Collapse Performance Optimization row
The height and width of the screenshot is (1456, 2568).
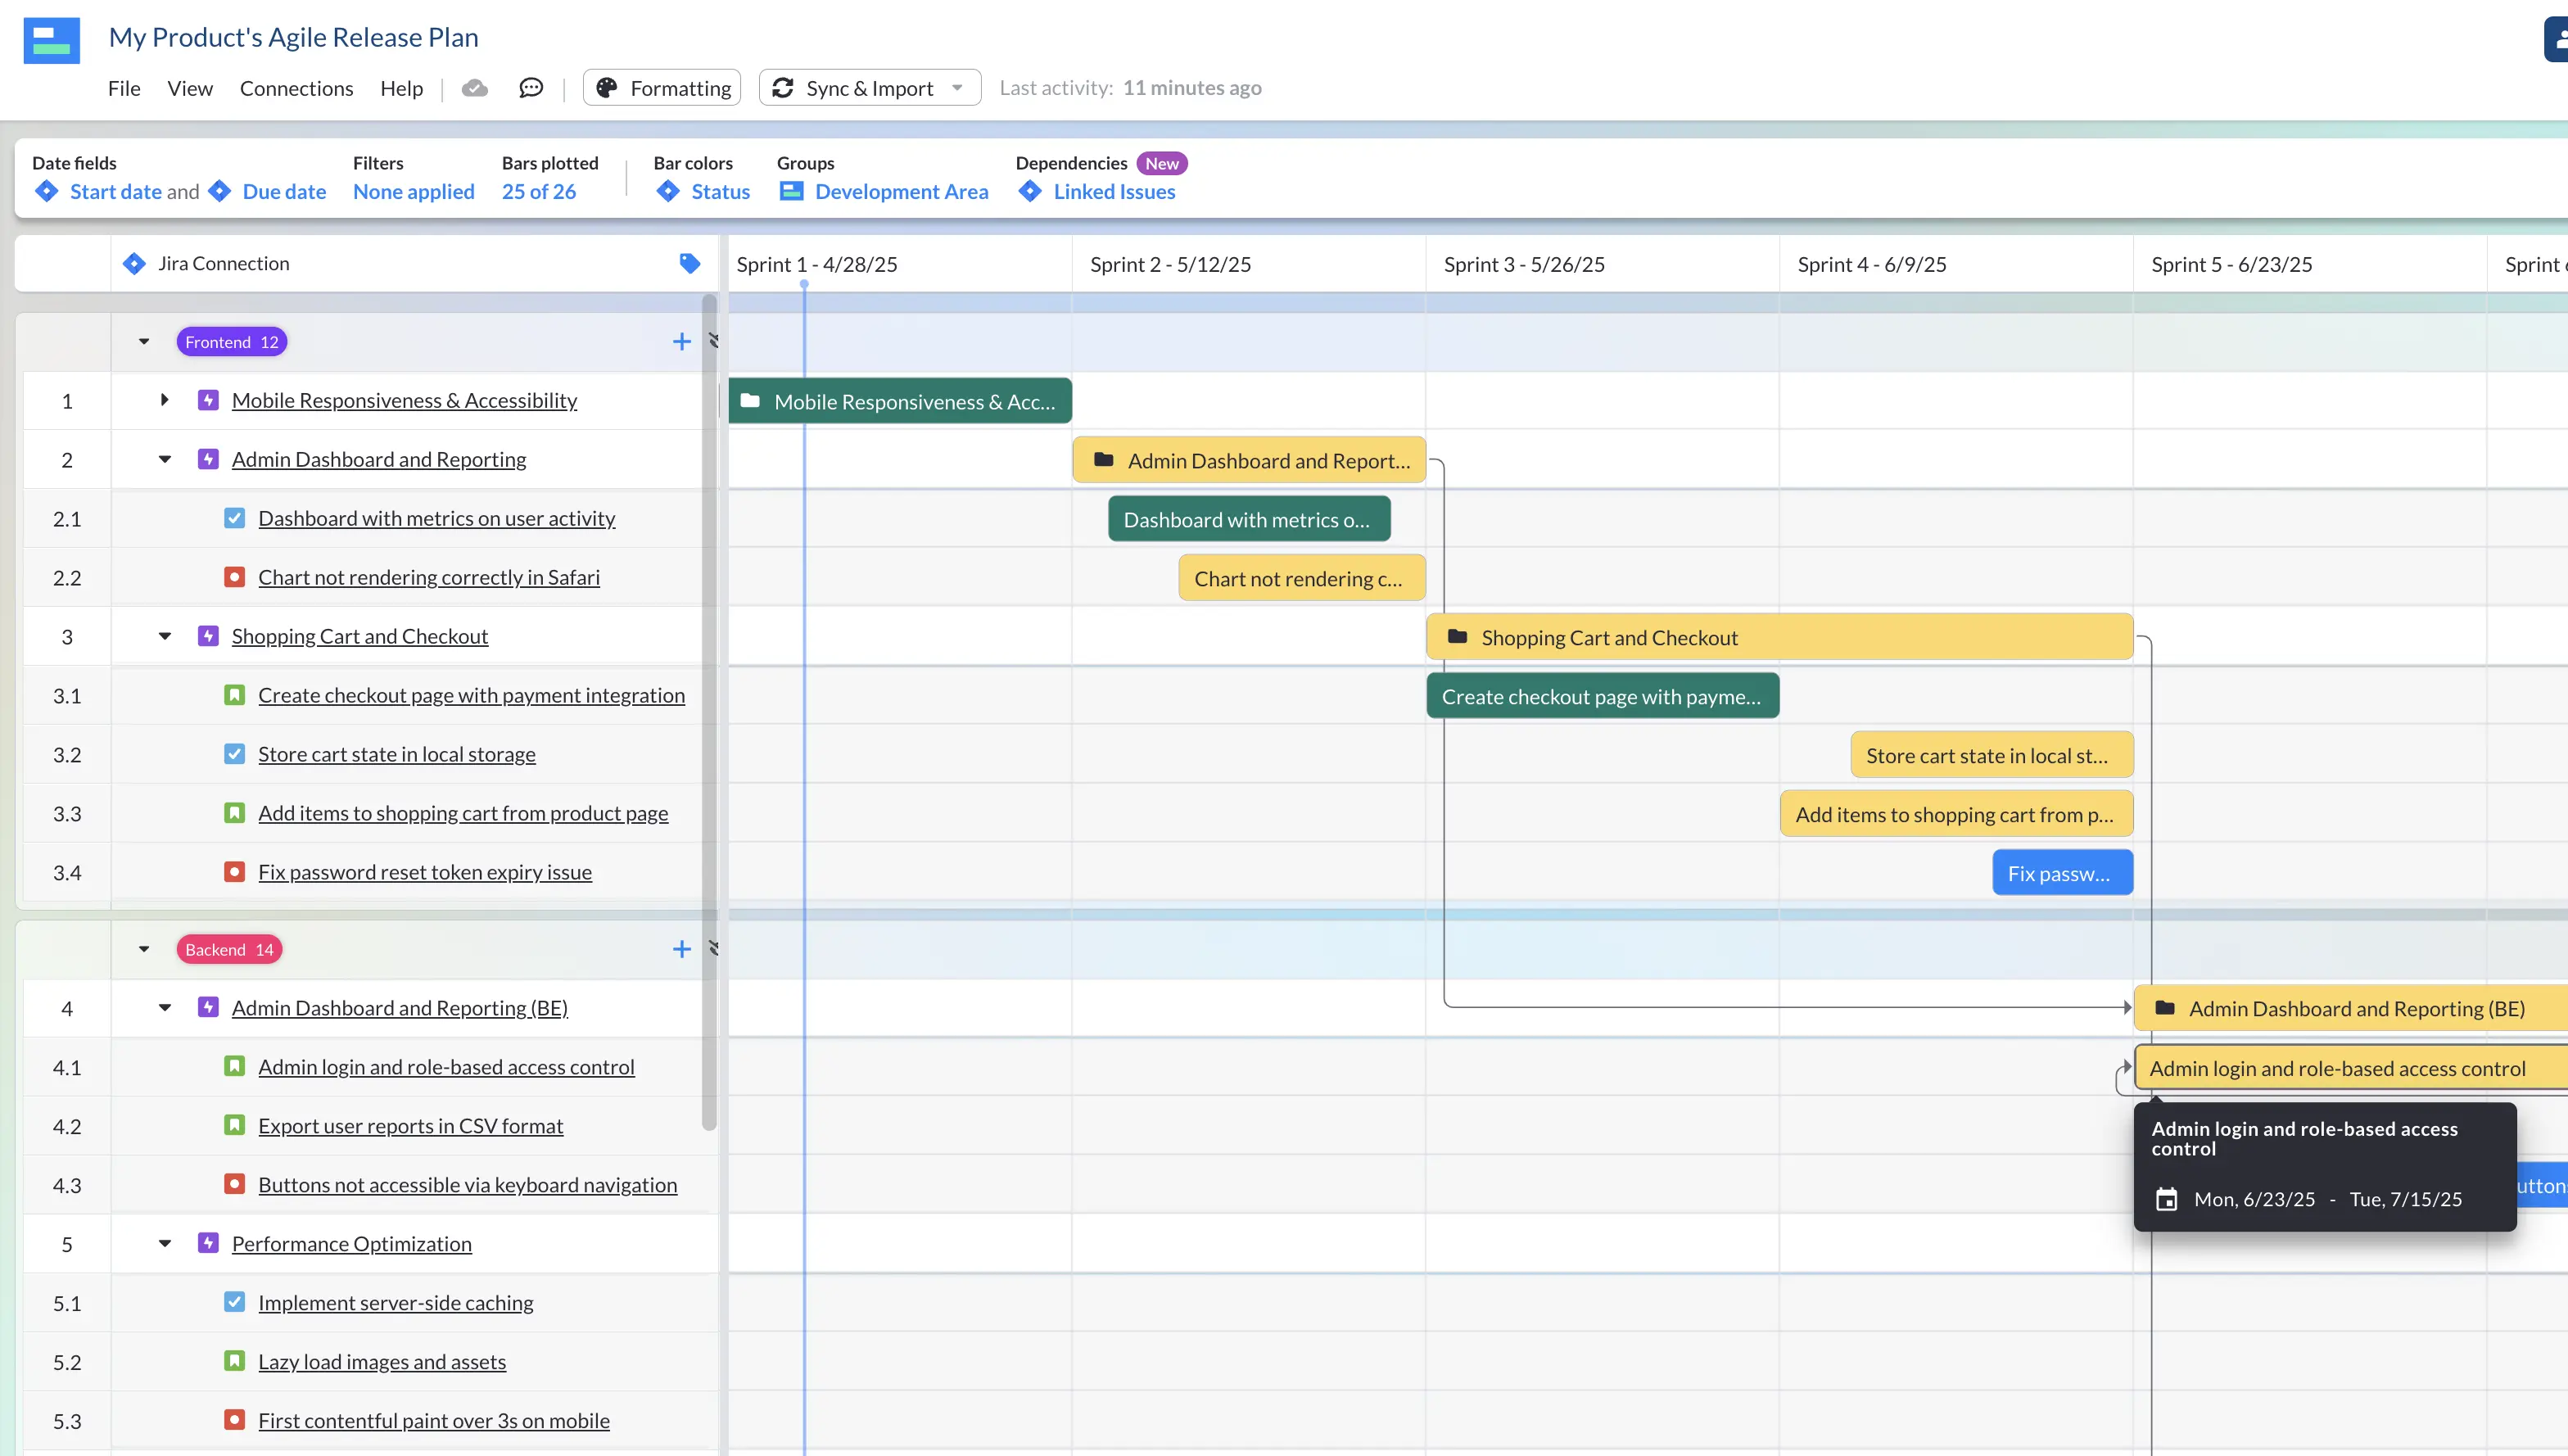(x=165, y=1243)
